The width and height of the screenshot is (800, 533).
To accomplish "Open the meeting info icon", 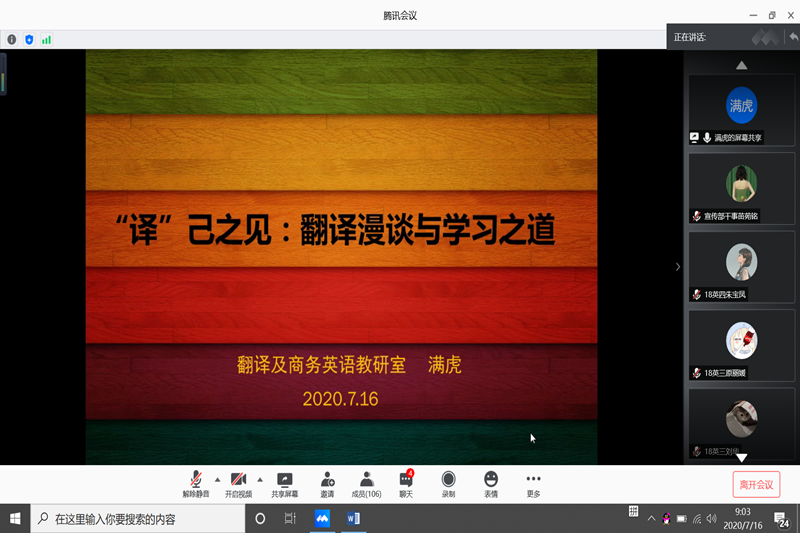I will point(12,39).
